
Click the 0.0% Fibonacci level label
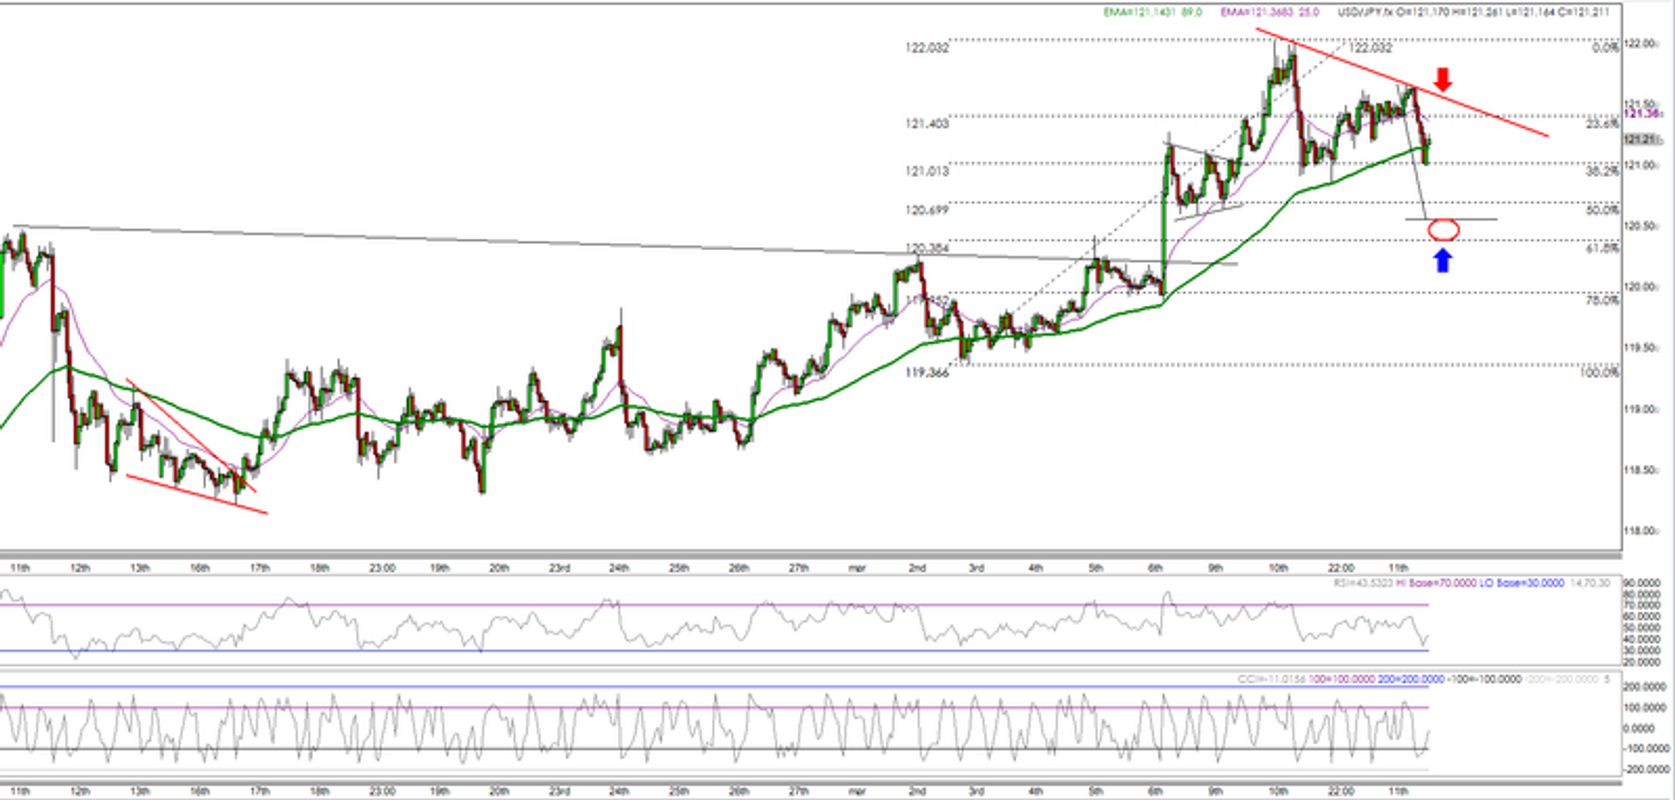[1605, 47]
